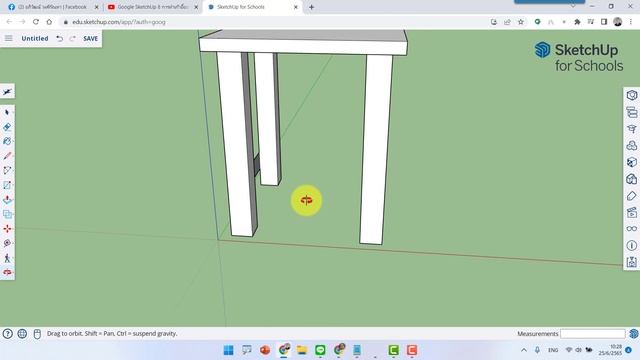The height and width of the screenshot is (360, 640).
Task: Click the SketchUp logo in status bar corner
Action: (x=634, y=334)
